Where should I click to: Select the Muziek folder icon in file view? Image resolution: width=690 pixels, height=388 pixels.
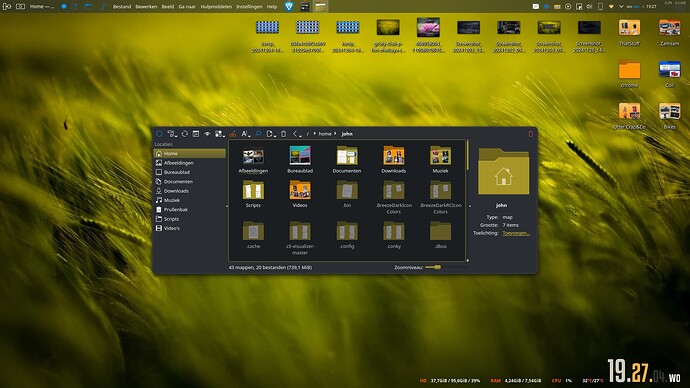click(x=440, y=156)
